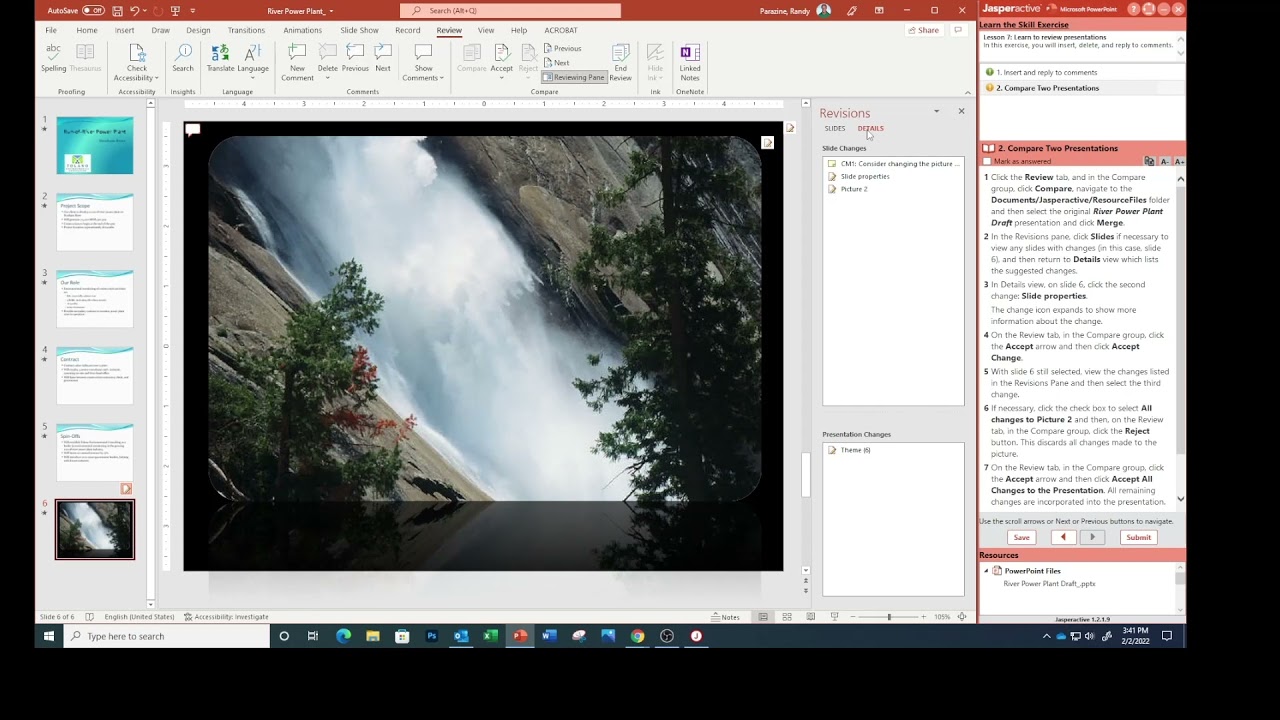This screenshot has width=1280, height=720.
Task: Open the ACROBAT ribbon tab
Action: pyautogui.click(x=561, y=30)
